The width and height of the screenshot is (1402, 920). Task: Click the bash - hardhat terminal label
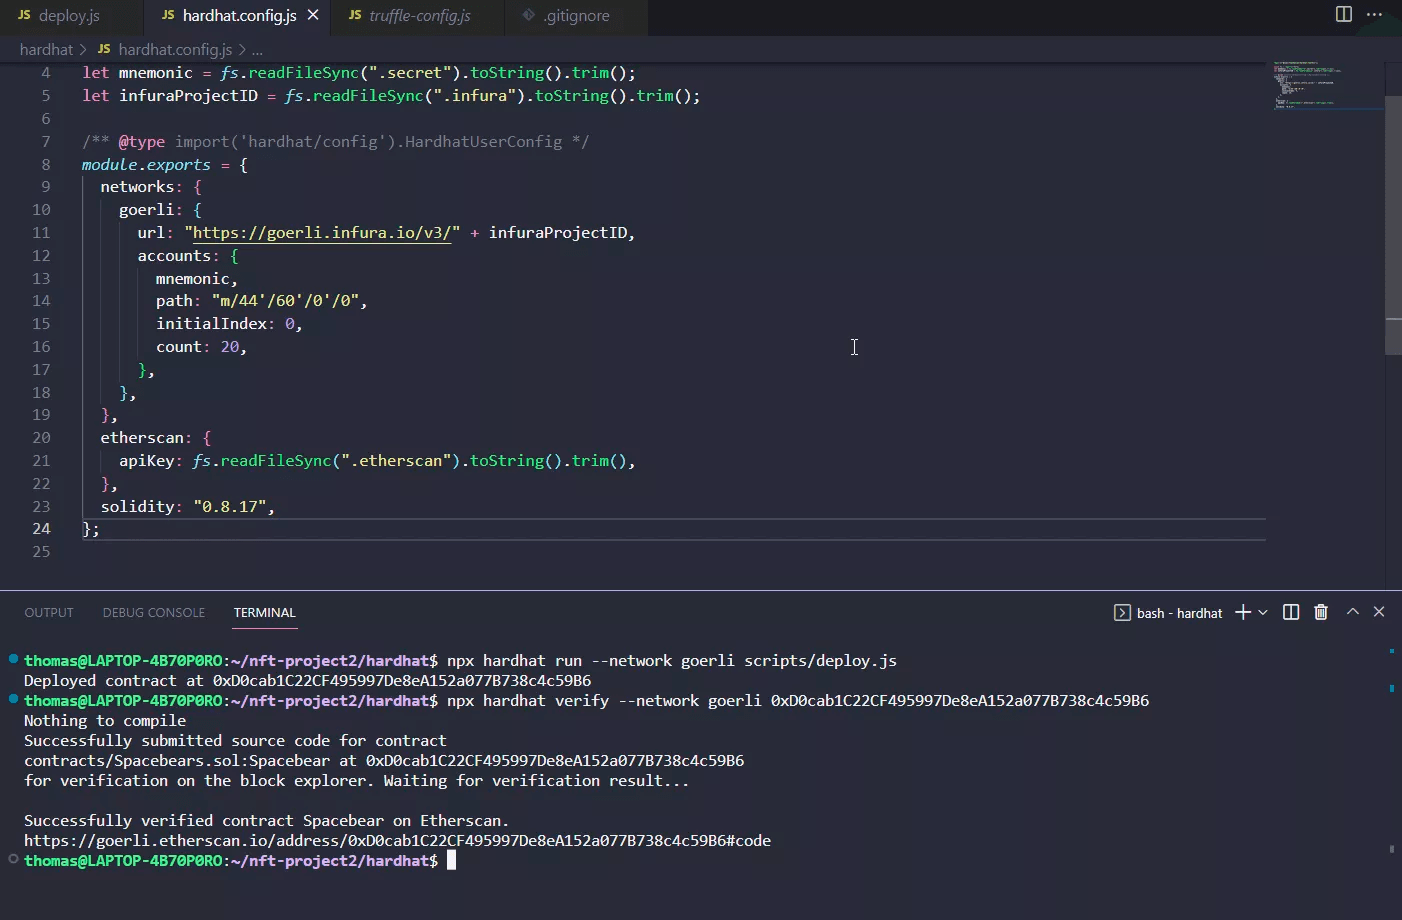(x=1179, y=613)
